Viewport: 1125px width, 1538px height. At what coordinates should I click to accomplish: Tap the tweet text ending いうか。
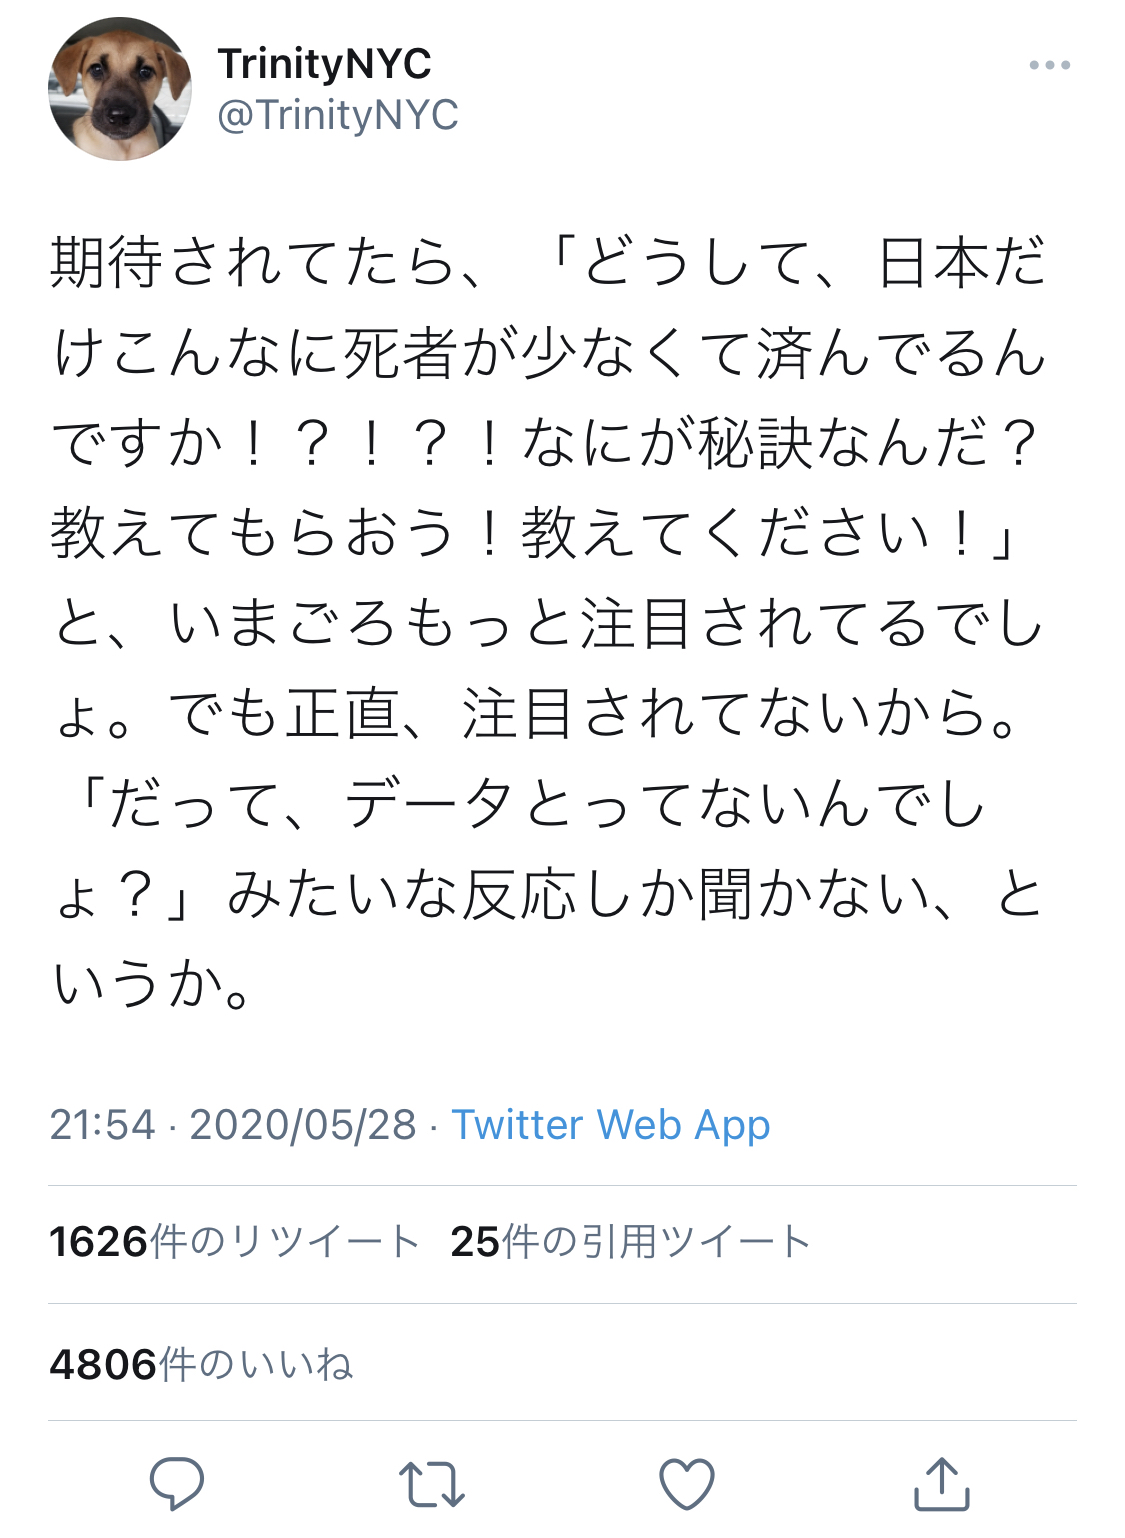[152, 983]
